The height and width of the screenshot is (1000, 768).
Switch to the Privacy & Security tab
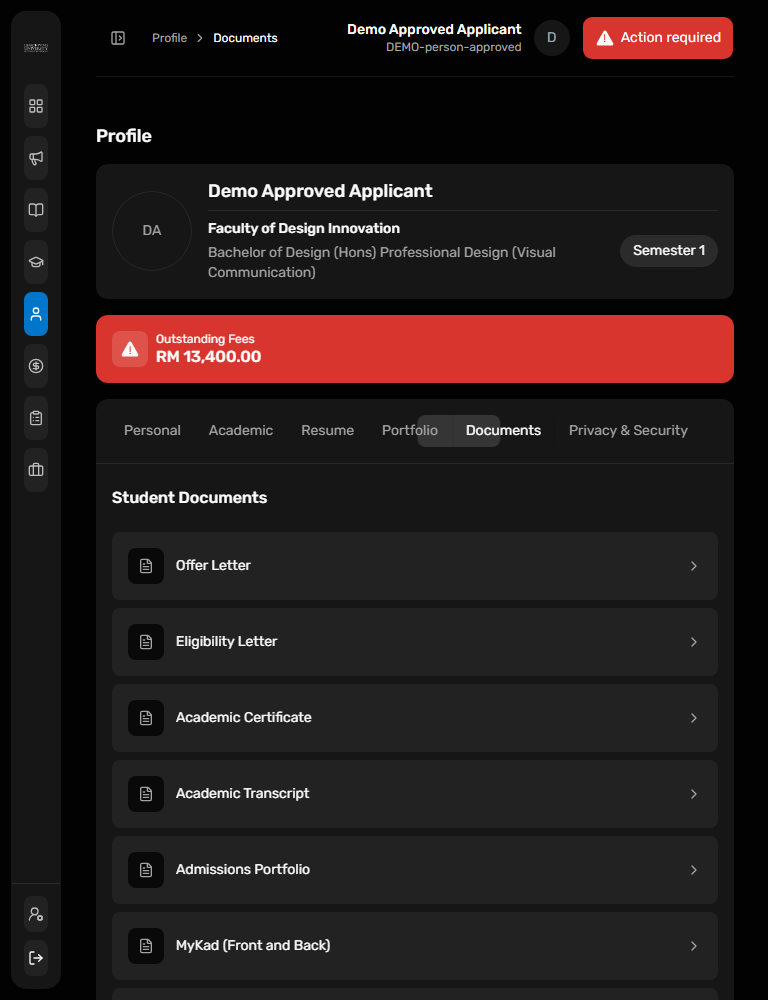[628, 430]
